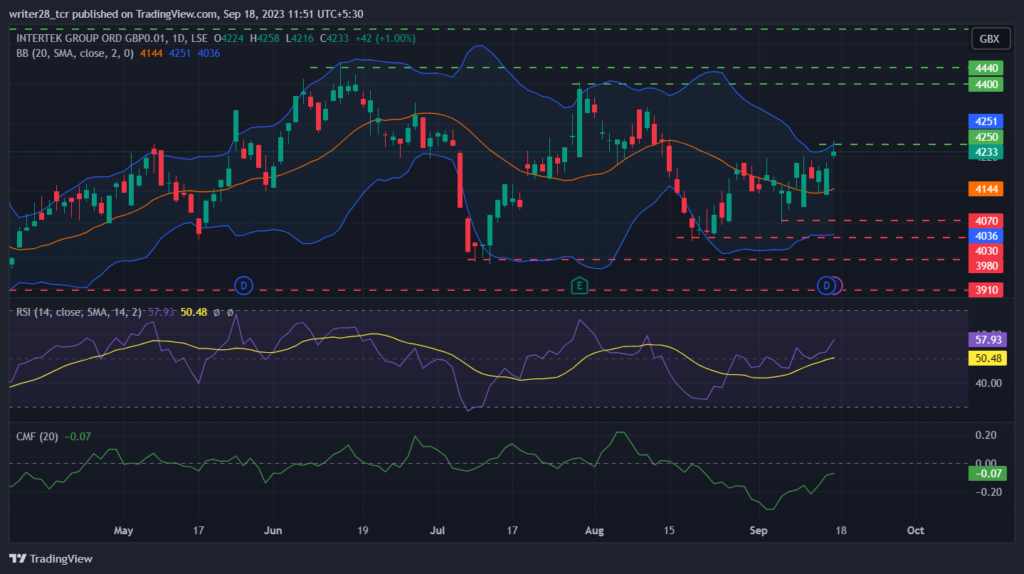The image size is (1024, 574).
Task: Select the INTERTEK GROUP ORD symbol title
Action: pyautogui.click(x=112, y=39)
